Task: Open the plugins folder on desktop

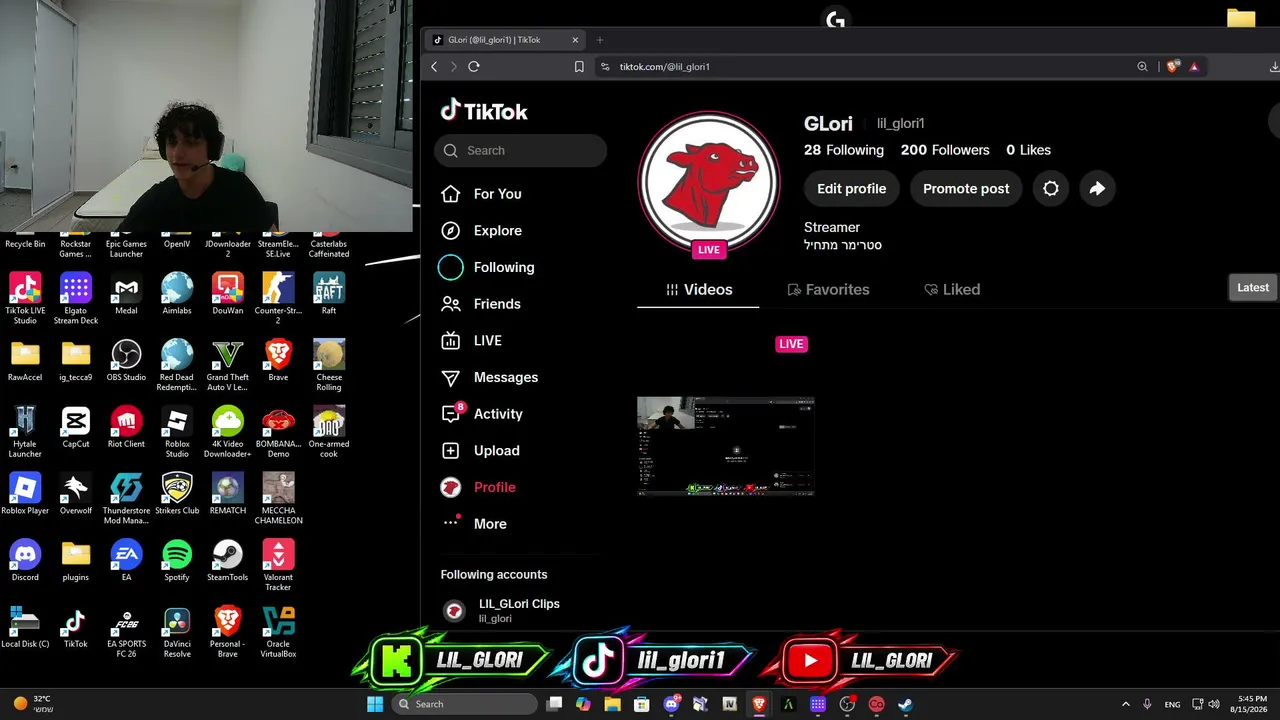Action: pyautogui.click(x=76, y=561)
